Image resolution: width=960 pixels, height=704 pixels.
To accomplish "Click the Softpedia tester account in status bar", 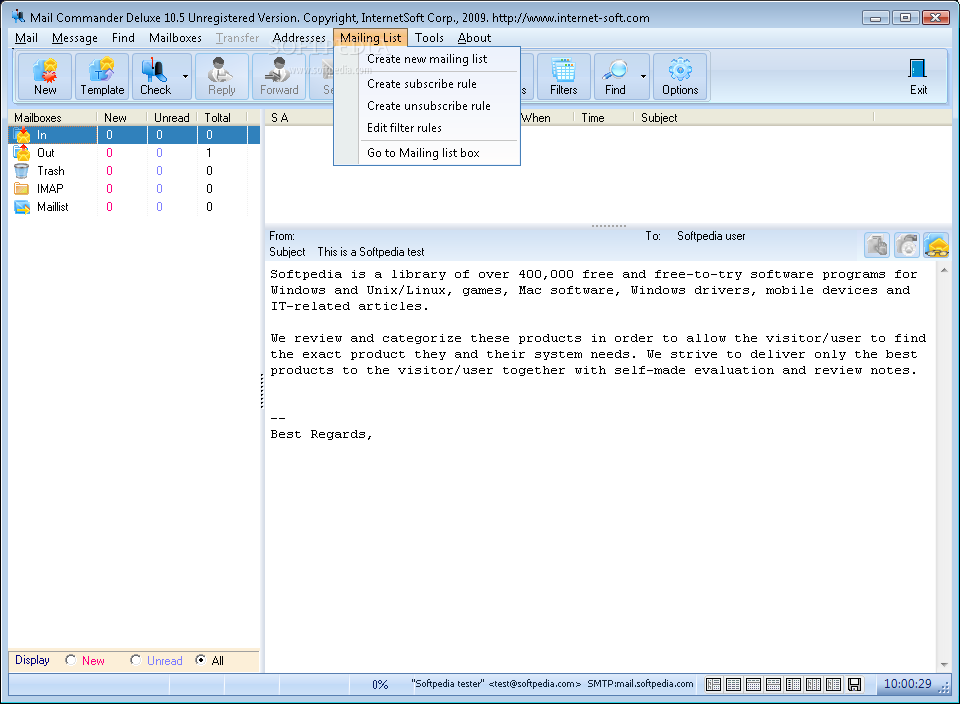I will (496, 684).
